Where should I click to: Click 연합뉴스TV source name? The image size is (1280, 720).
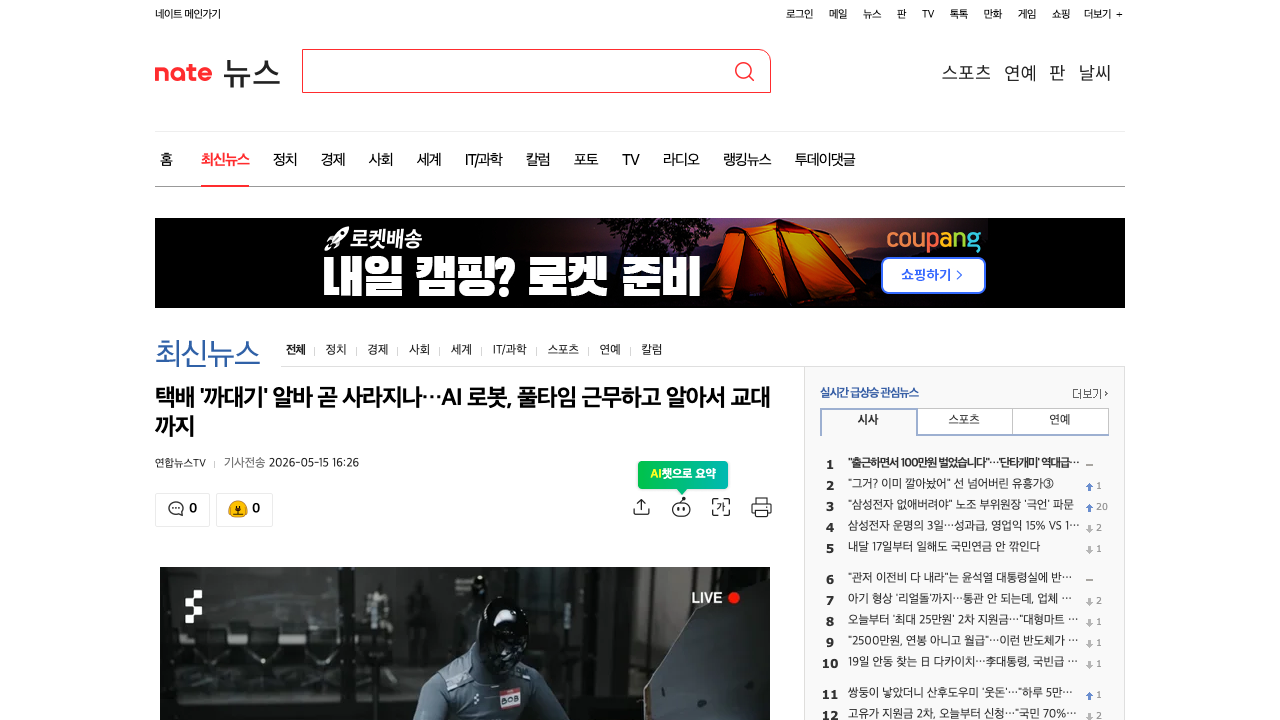click(x=180, y=463)
